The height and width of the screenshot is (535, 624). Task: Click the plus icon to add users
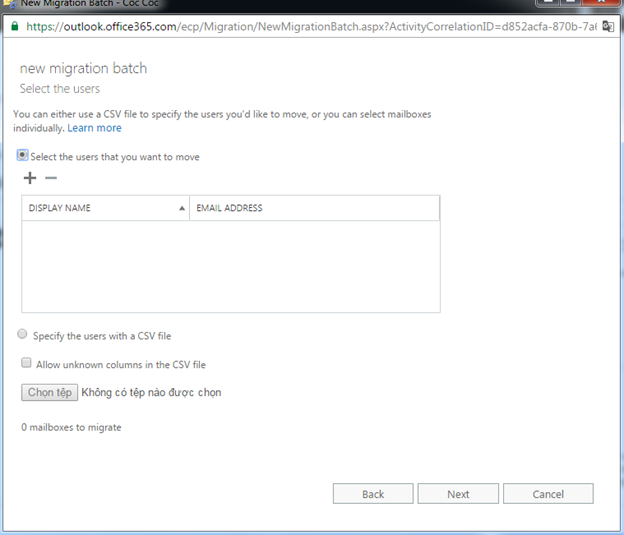click(x=29, y=178)
